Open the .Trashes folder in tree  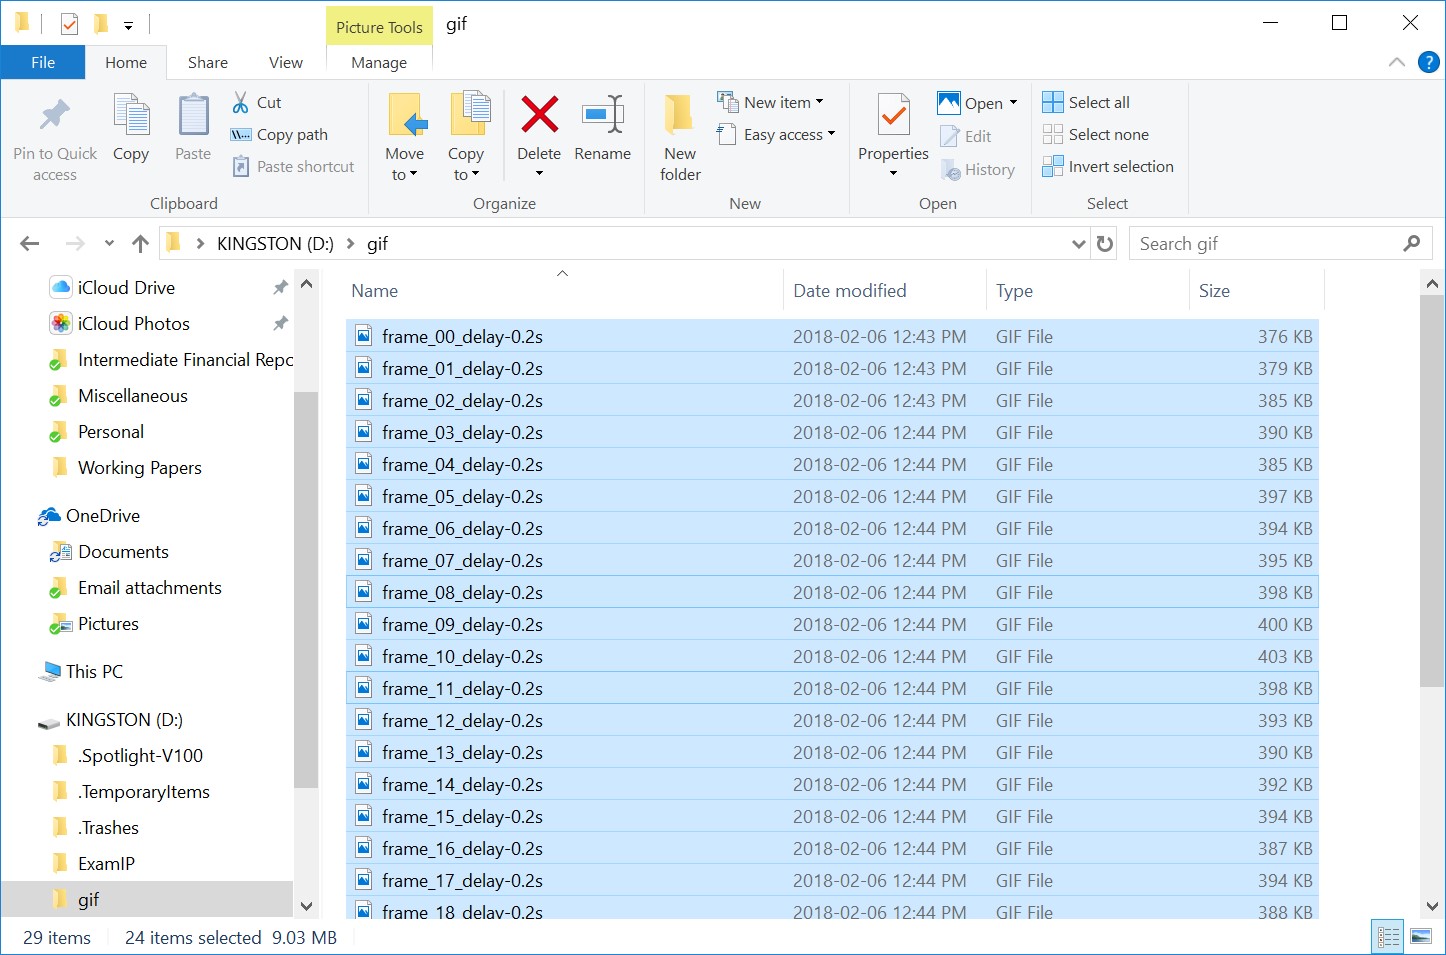click(x=108, y=828)
